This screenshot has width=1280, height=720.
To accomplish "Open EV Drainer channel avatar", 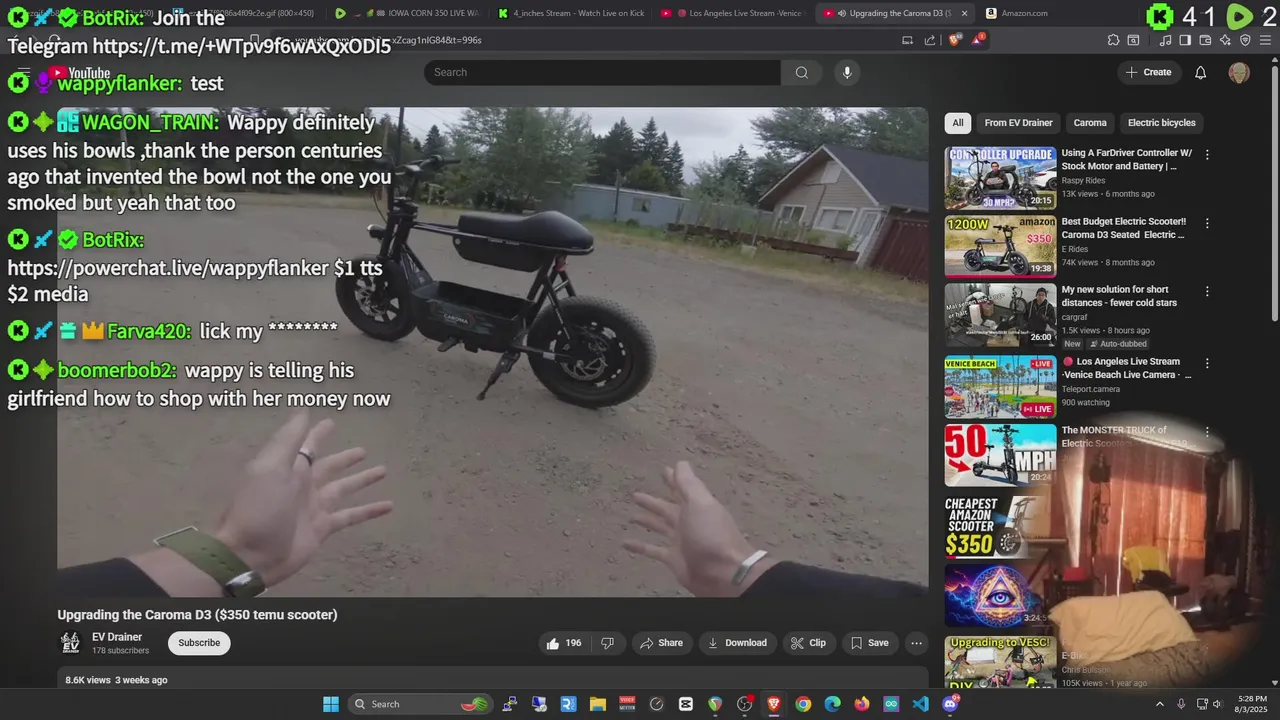I will click(x=70, y=643).
